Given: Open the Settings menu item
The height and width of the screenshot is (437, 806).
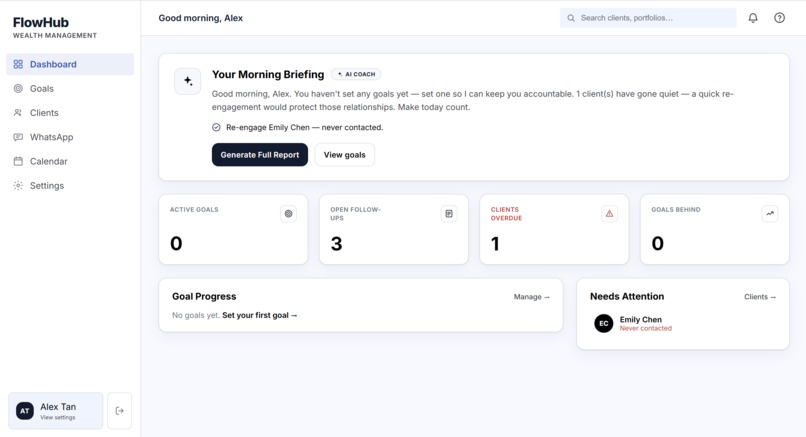Looking at the screenshot, I should pyautogui.click(x=70, y=186).
